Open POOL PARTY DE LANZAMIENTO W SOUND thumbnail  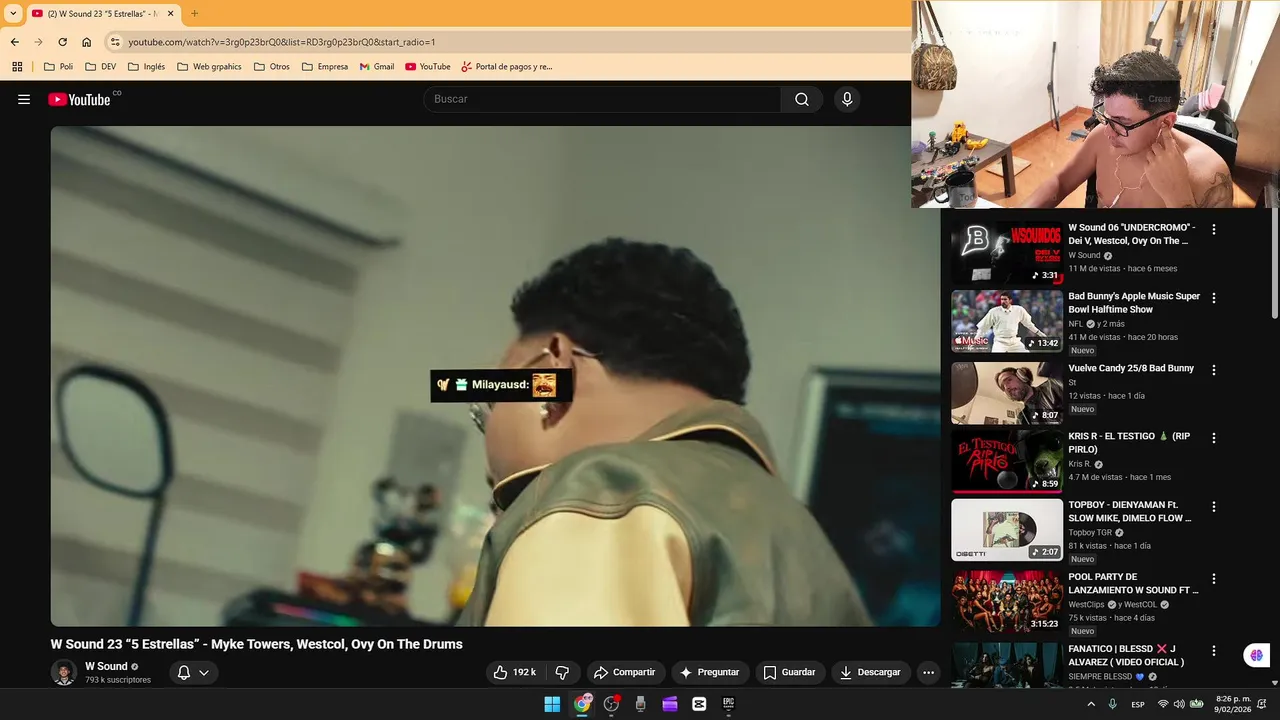point(1007,601)
